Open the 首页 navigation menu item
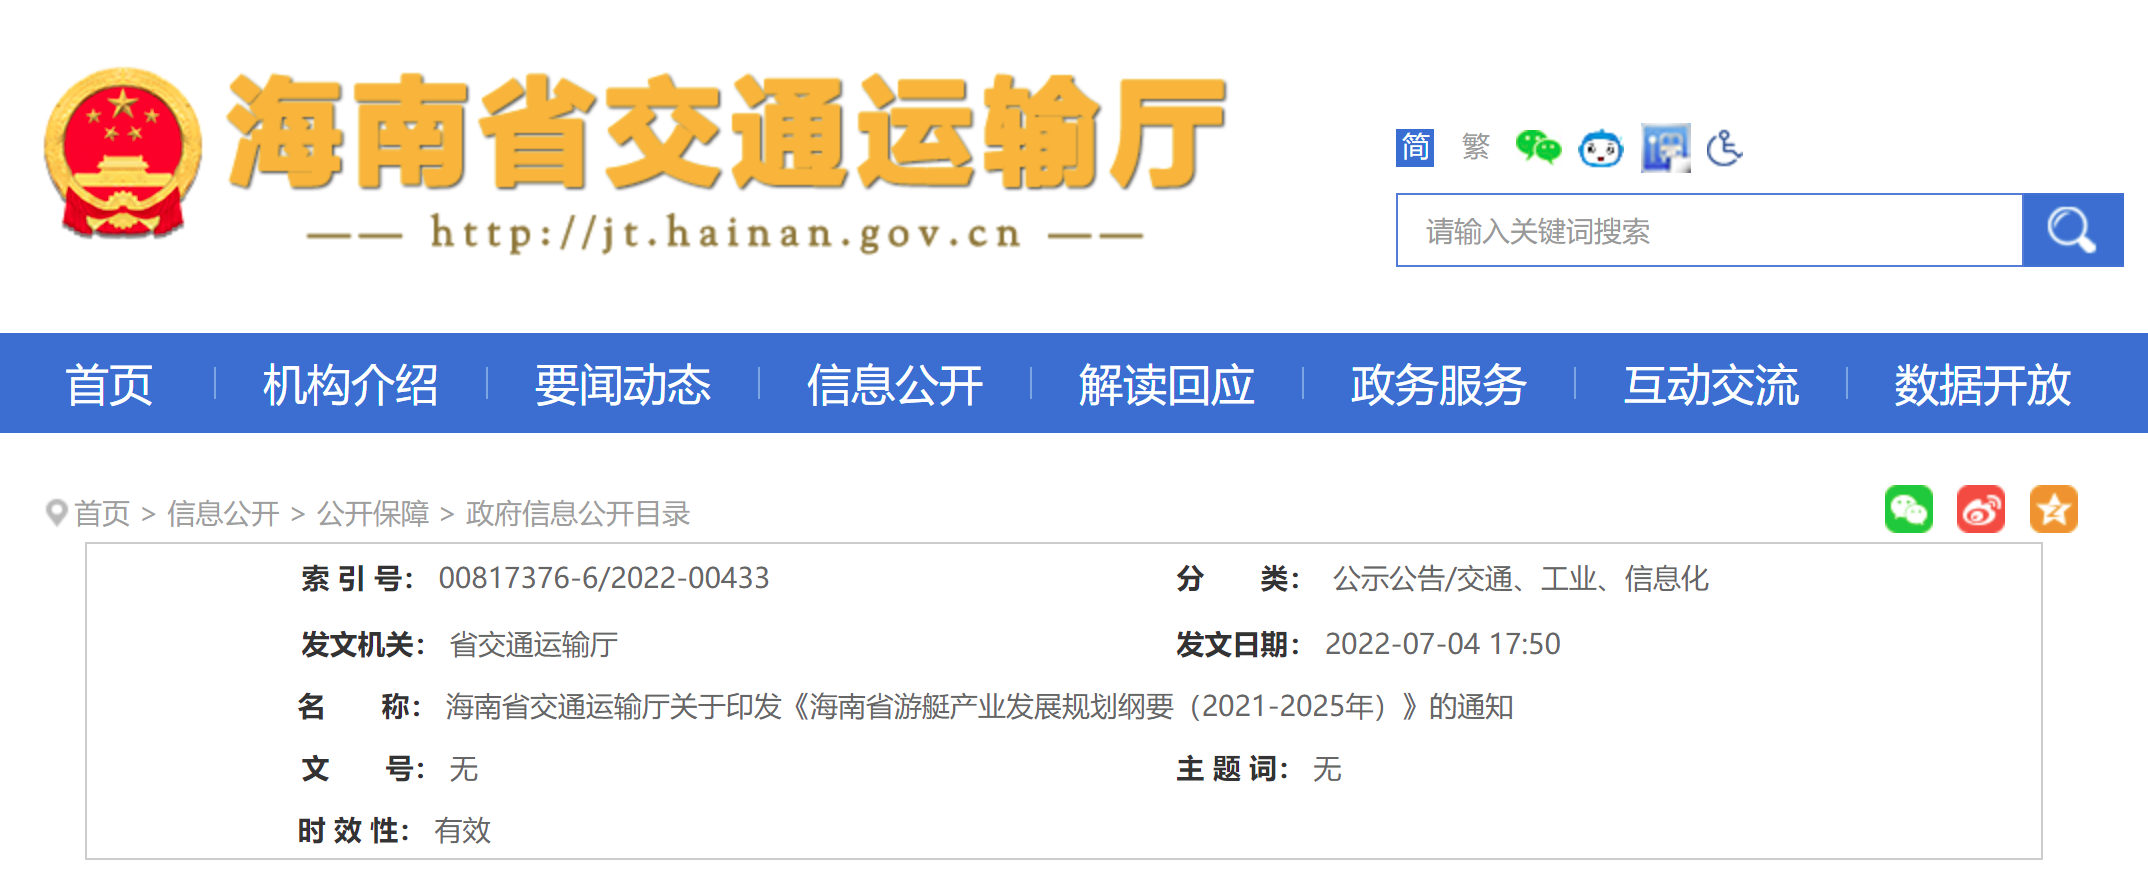 pos(109,385)
